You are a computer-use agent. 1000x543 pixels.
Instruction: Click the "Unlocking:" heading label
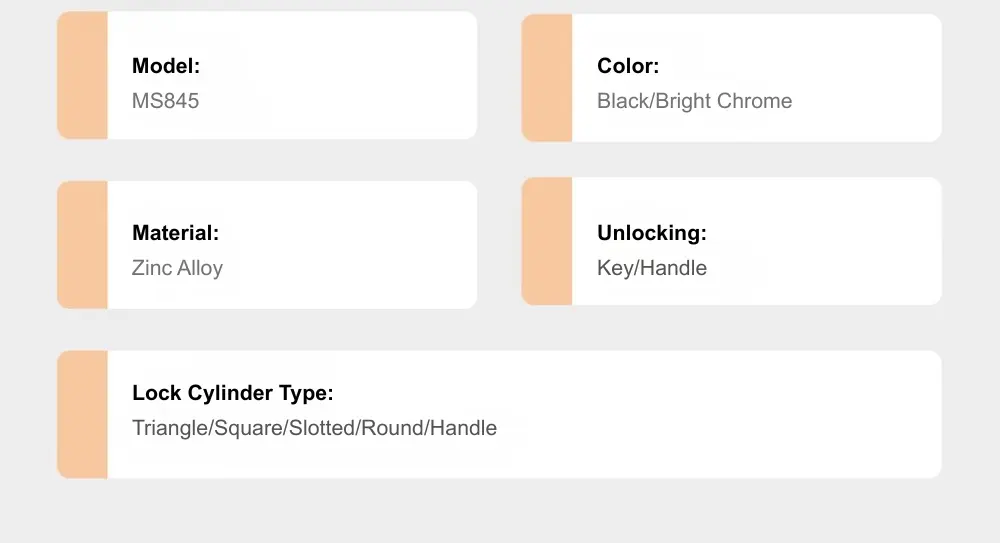[652, 233]
